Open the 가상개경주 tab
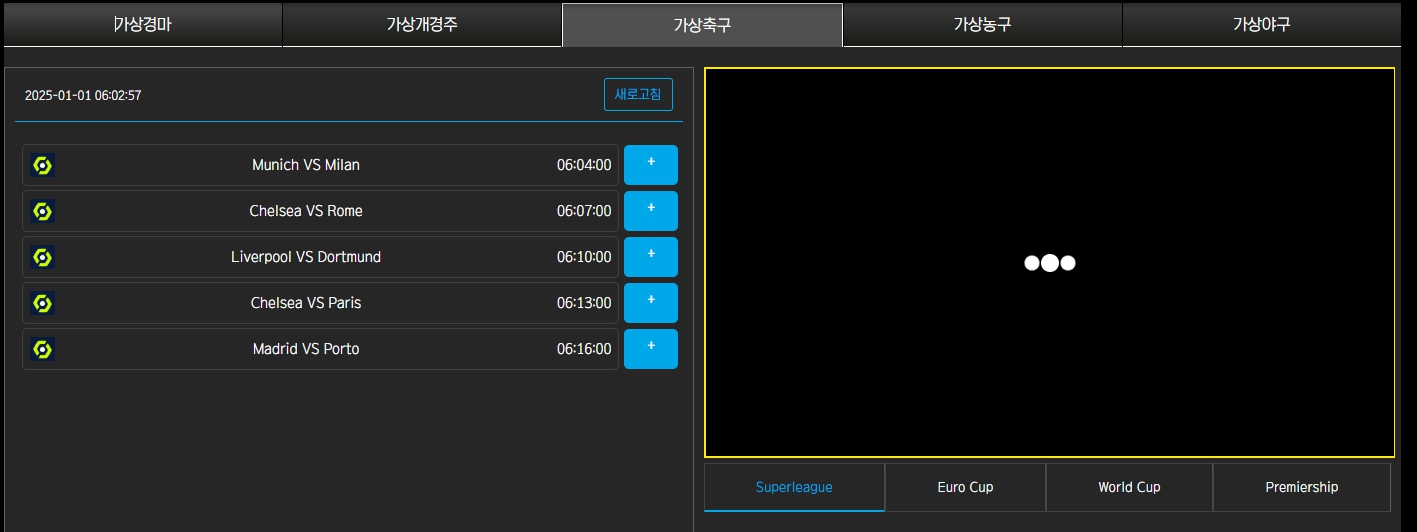The width and height of the screenshot is (1417, 532). (422, 25)
